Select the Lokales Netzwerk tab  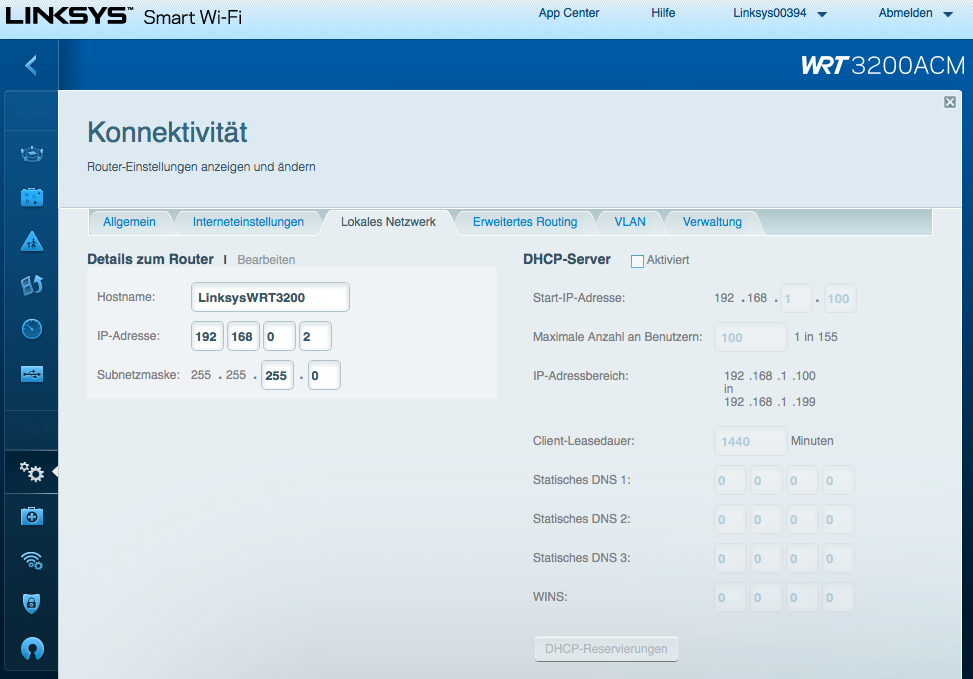click(x=388, y=222)
